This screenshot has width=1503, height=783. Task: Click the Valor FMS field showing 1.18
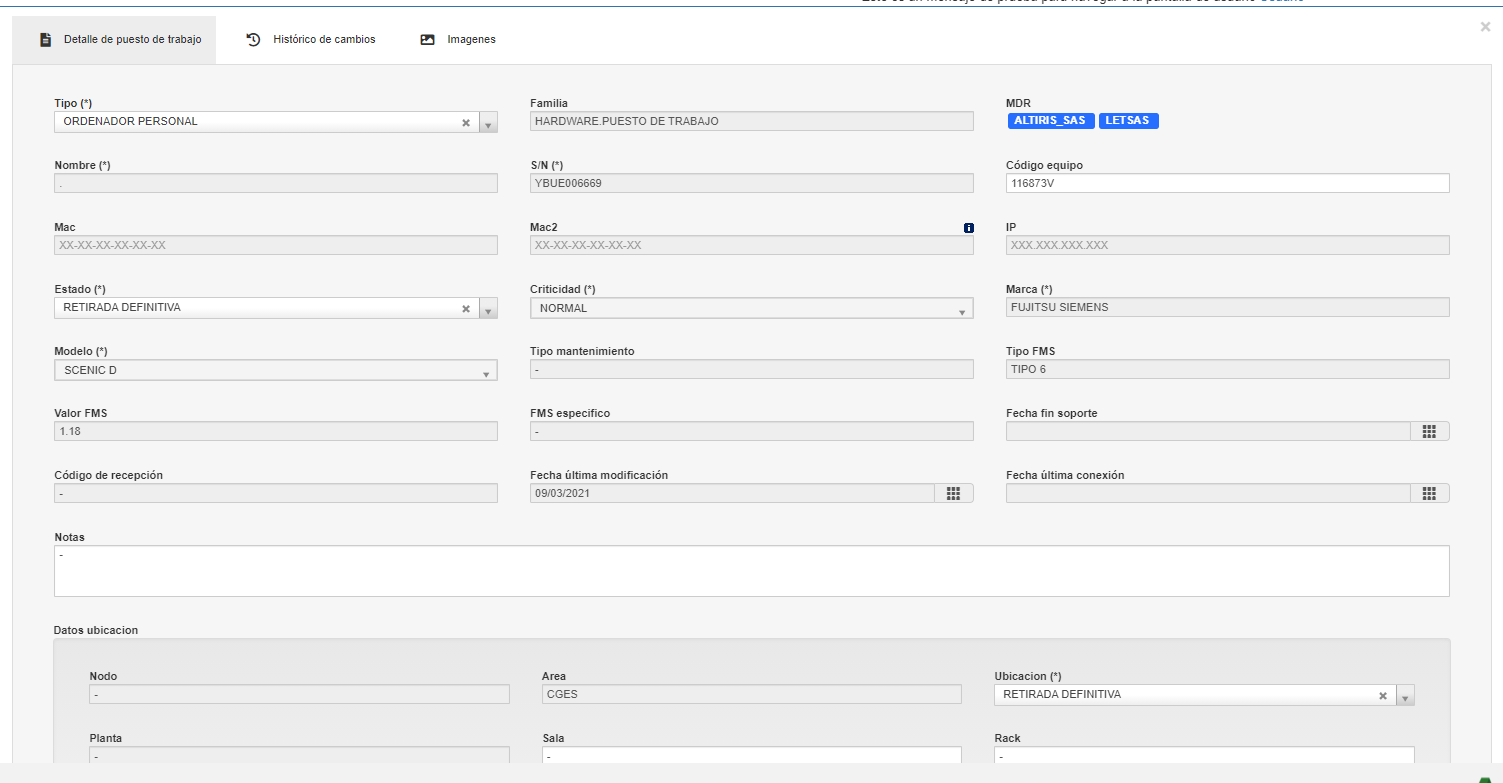coord(275,431)
